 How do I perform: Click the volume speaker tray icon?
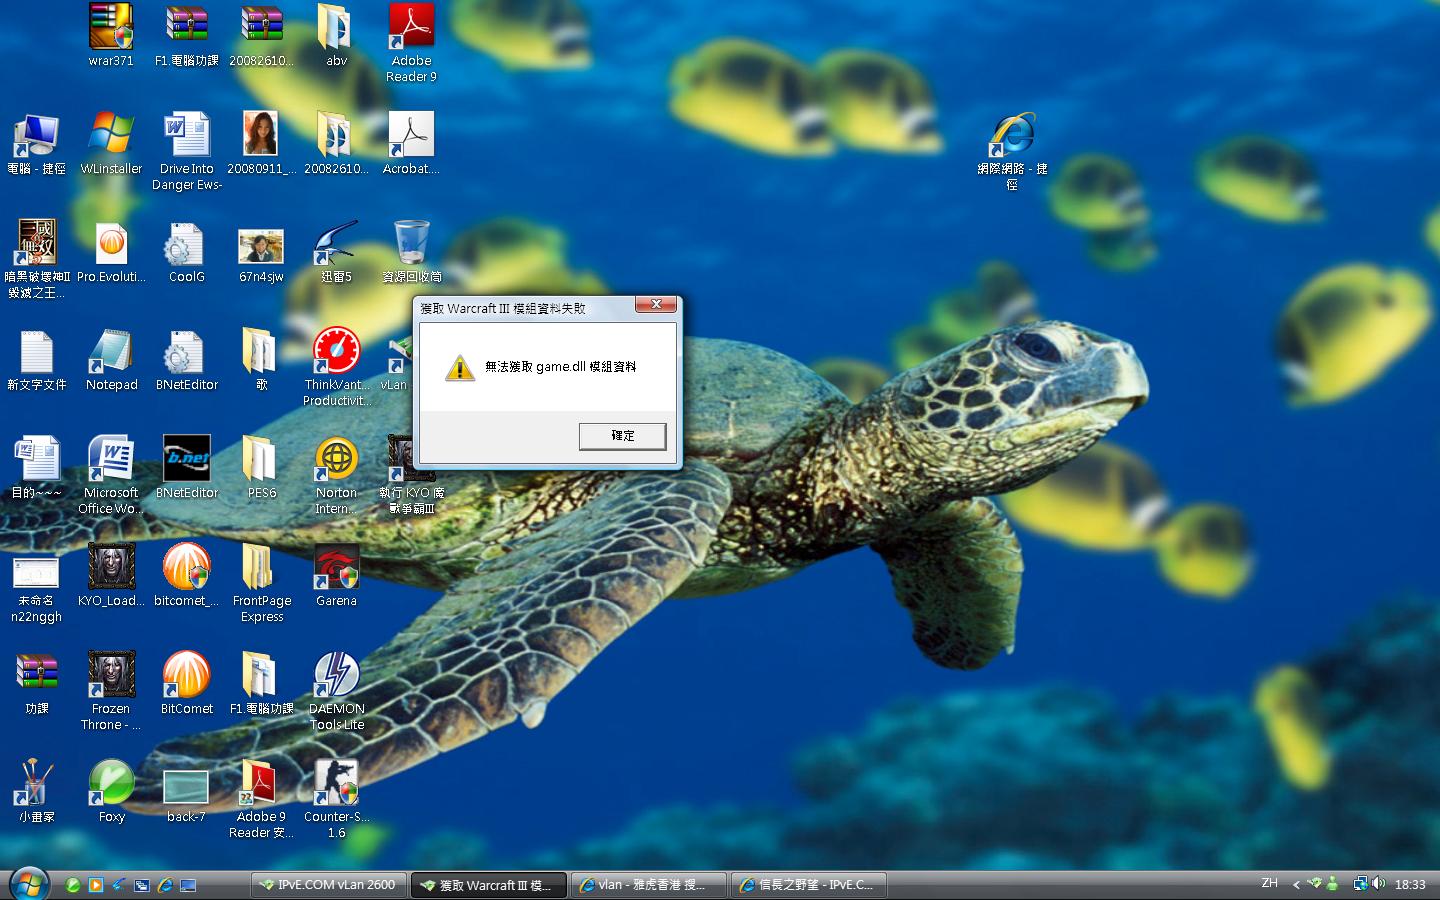(x=1379, y=883)
